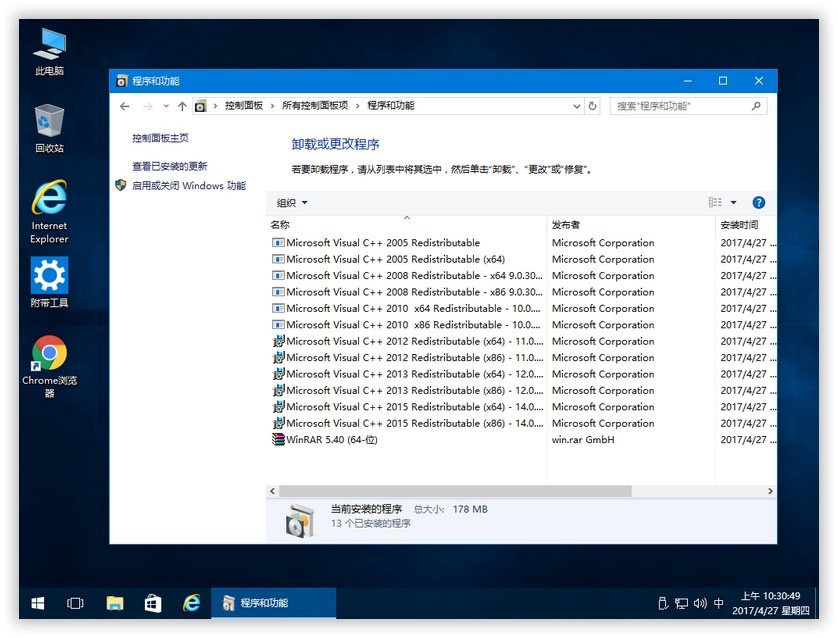The height and width of the screenshot is (638, 838).
Task: Focus the 搜索"程序和功能" search box
Action: pos(688,106)
